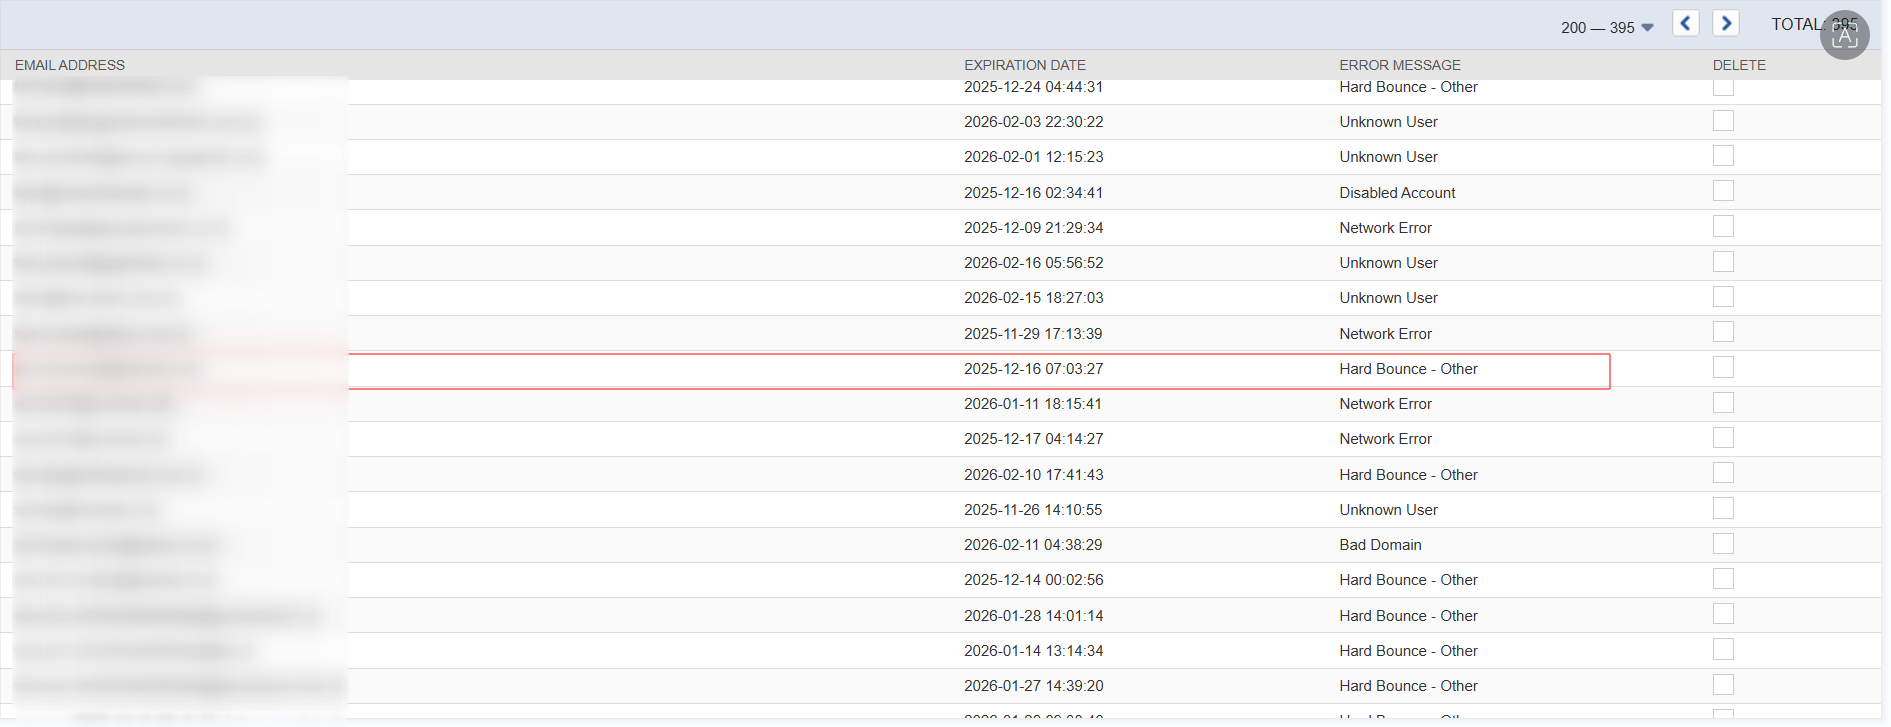Click expiration date 2026-01-11 18:15:41
The height and width of the screenshot is (727, 1891).
tap(1032, 404)
